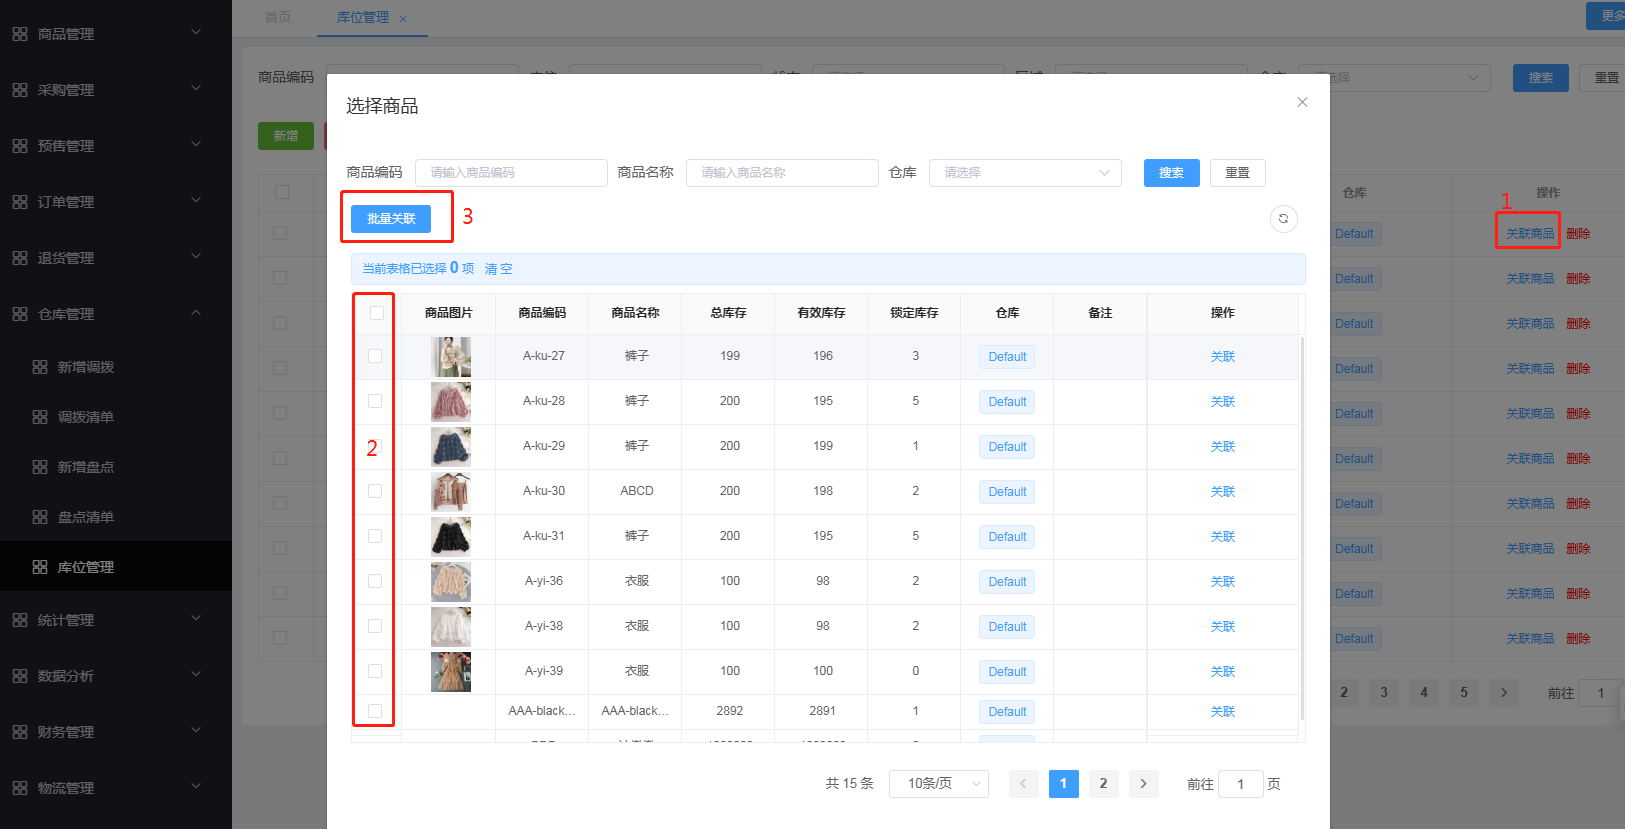Viewport: 1625px width, 829px height.
Task: Click the refresh icon in the dialog
Action: pos(1283,219)
